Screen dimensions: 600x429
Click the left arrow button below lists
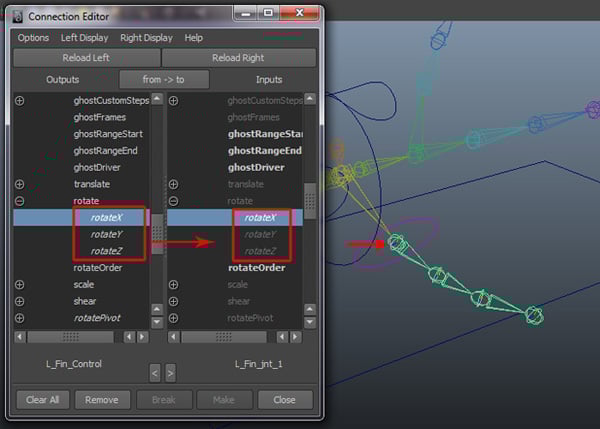[154, 373]
